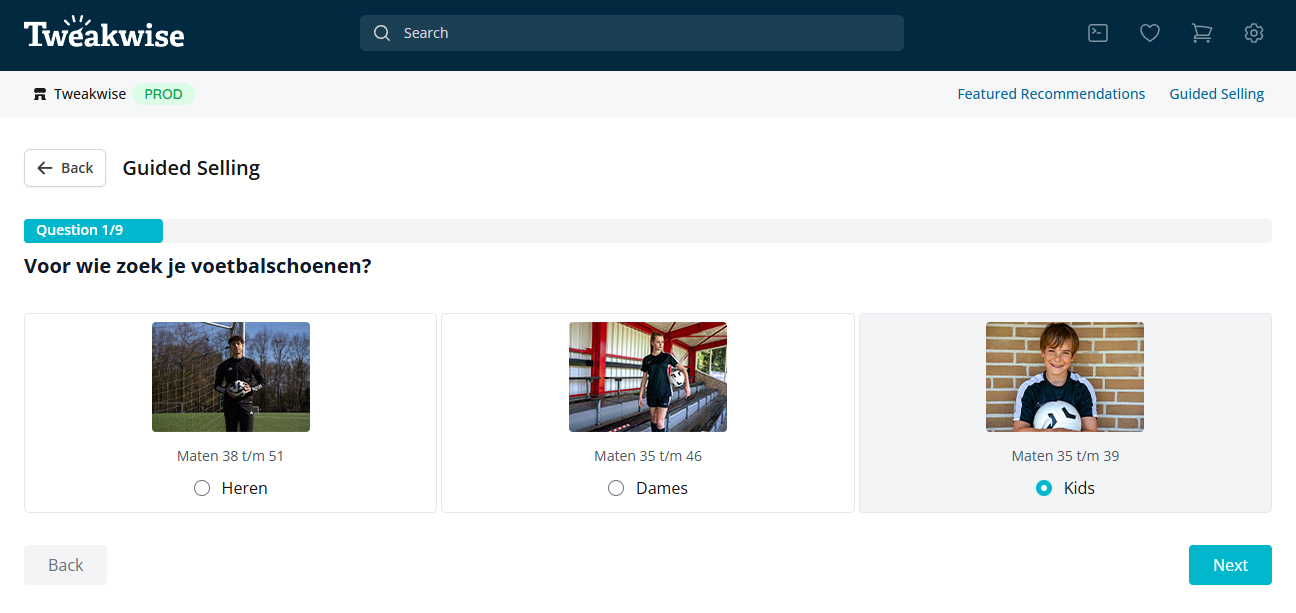Open Guided Selling link
The height and width of the screenshot is (613, 1296).
pos(1217,94)
